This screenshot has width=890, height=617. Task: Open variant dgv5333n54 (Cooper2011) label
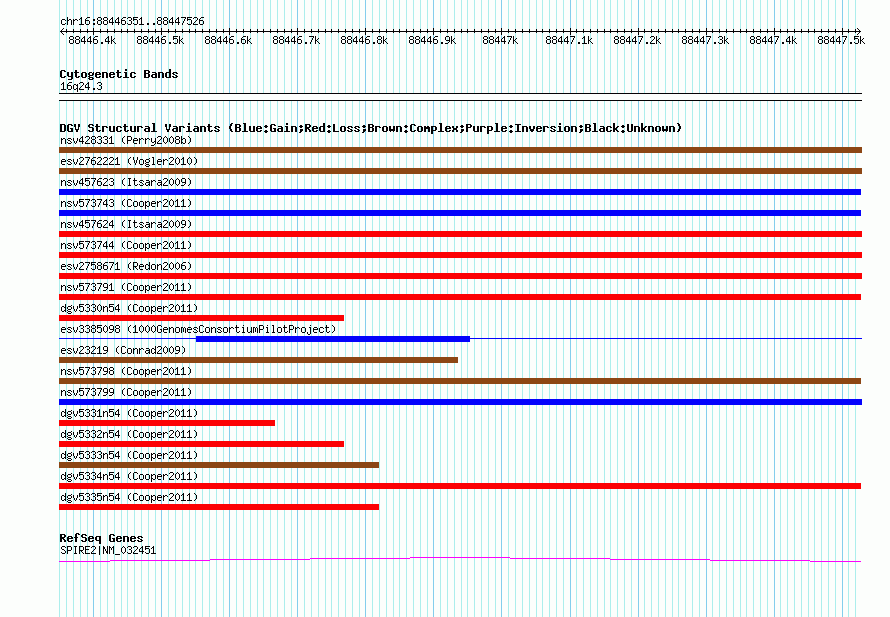click(x=129, y=455)
